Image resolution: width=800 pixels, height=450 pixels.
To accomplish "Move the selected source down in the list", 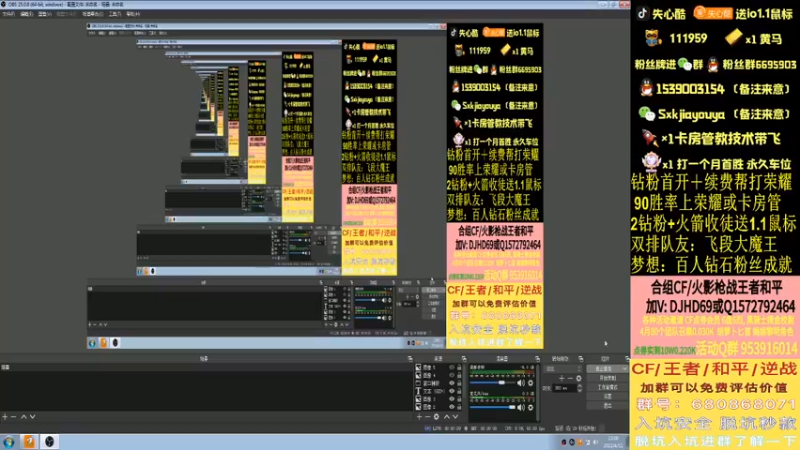I will [x=455, y=417].
